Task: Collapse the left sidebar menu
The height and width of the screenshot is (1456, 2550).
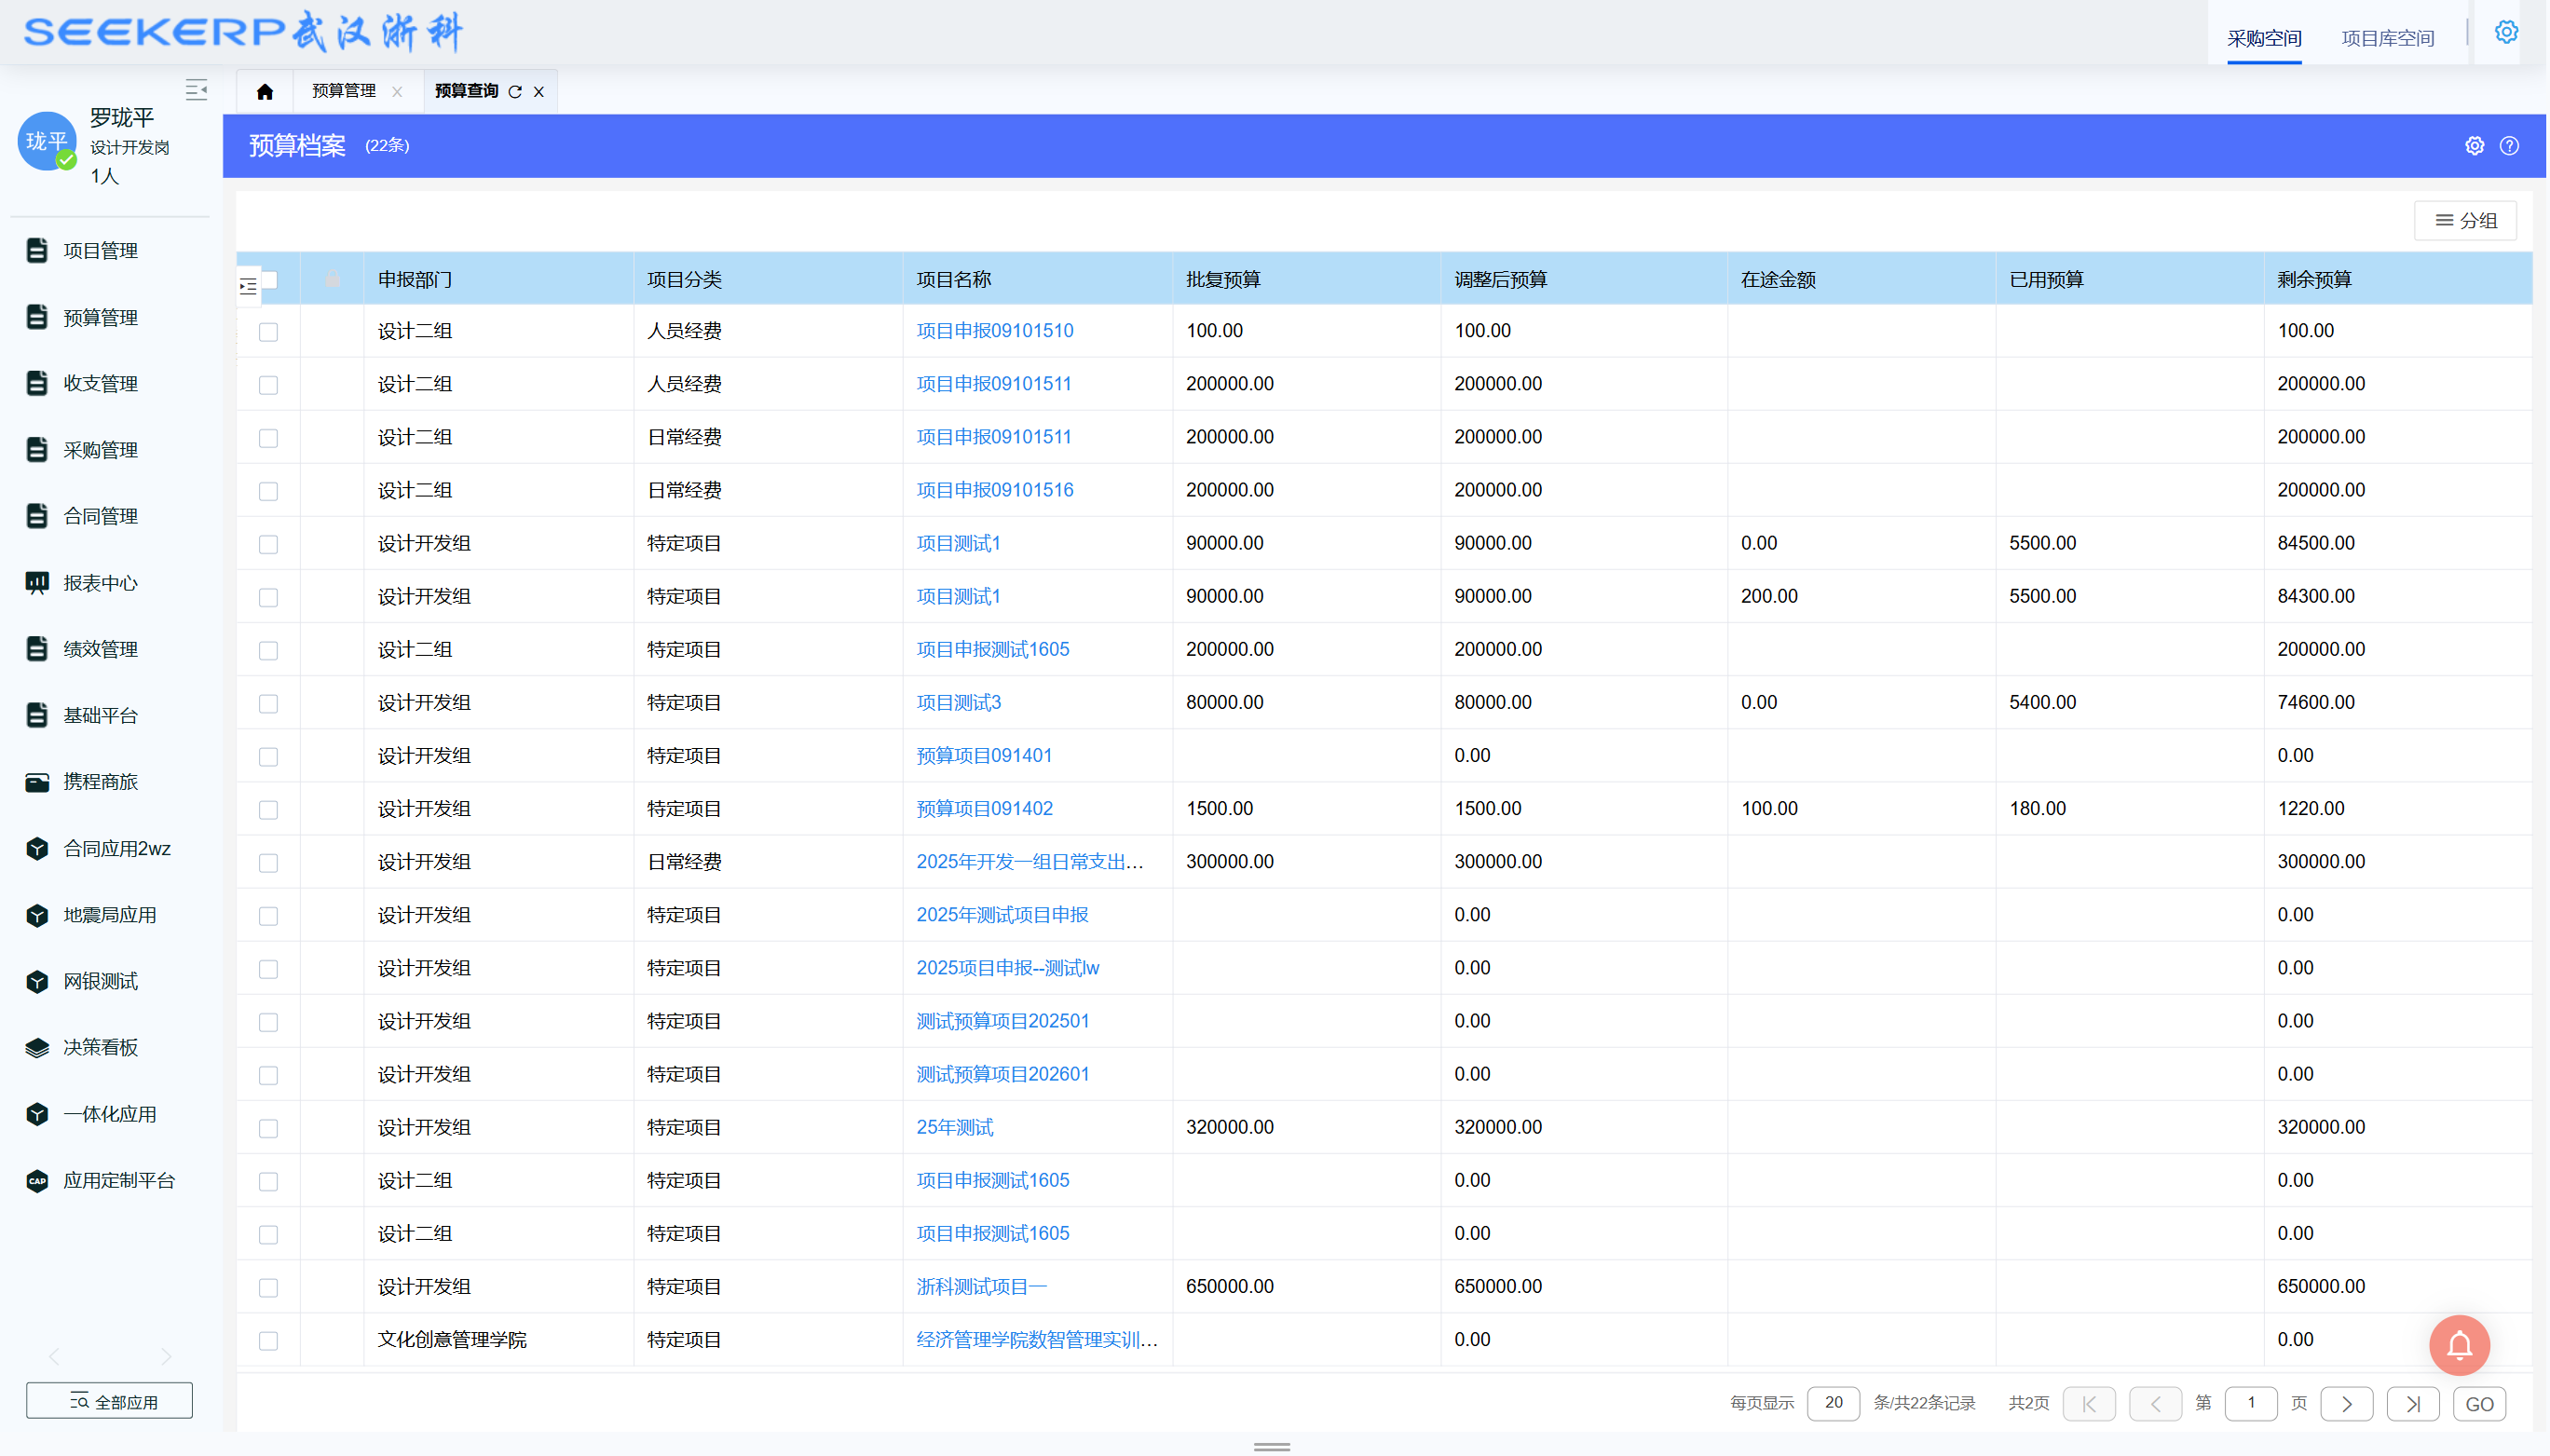Action: click(196, 90)
